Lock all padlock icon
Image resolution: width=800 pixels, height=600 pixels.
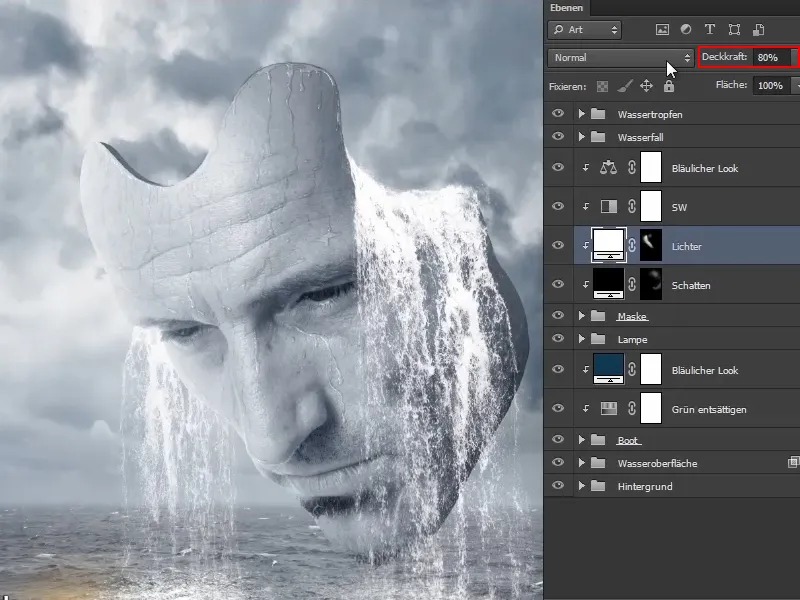click(669, 86)
